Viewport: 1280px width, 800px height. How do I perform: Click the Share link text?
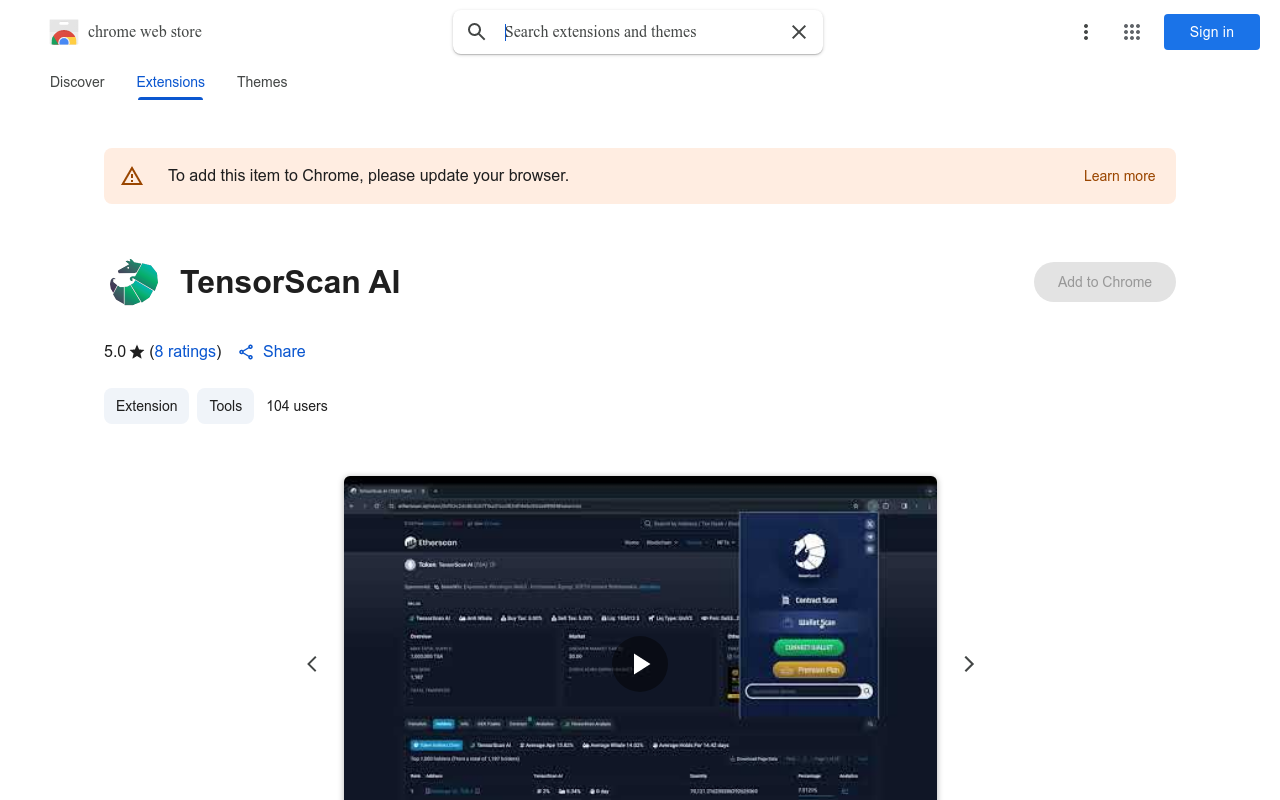[x=284, y=352]
